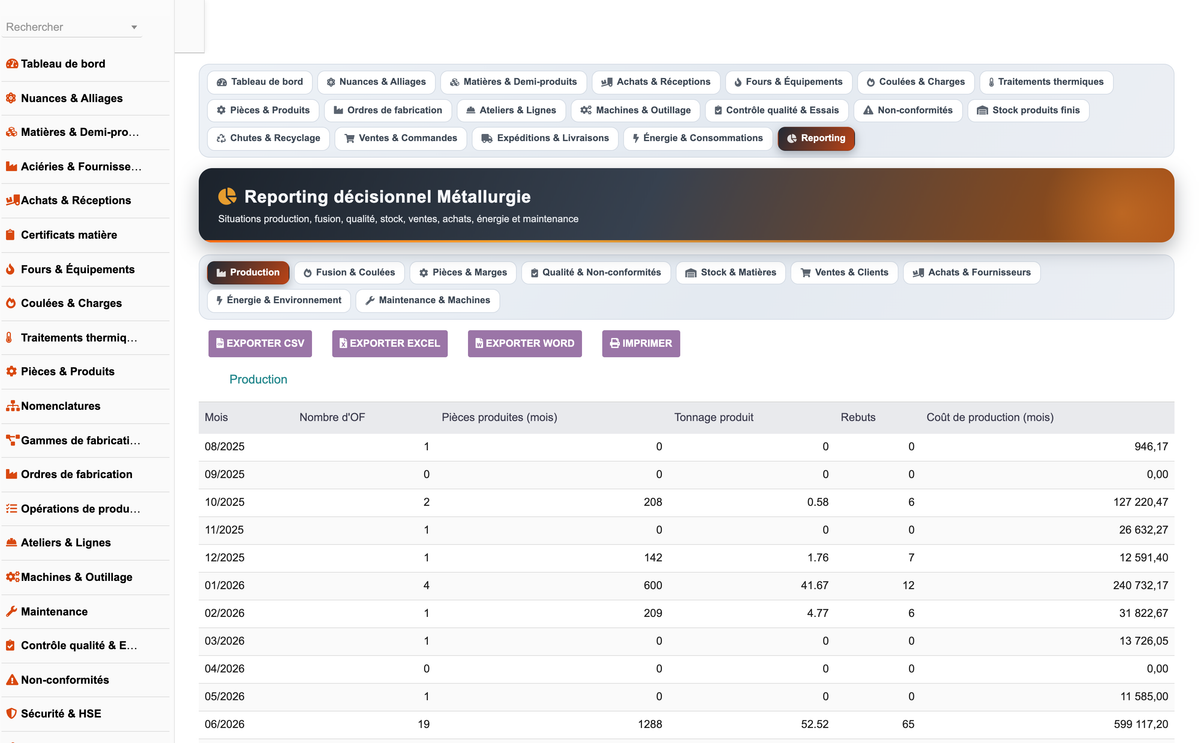Click the Certificats matière clipboard icon

click(11, 235)
